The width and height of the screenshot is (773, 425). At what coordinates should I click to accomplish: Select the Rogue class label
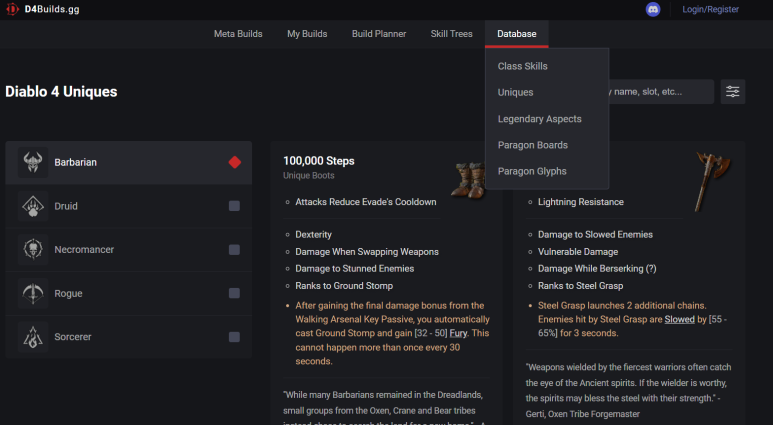pyautogui.click(x=69, y=293)
